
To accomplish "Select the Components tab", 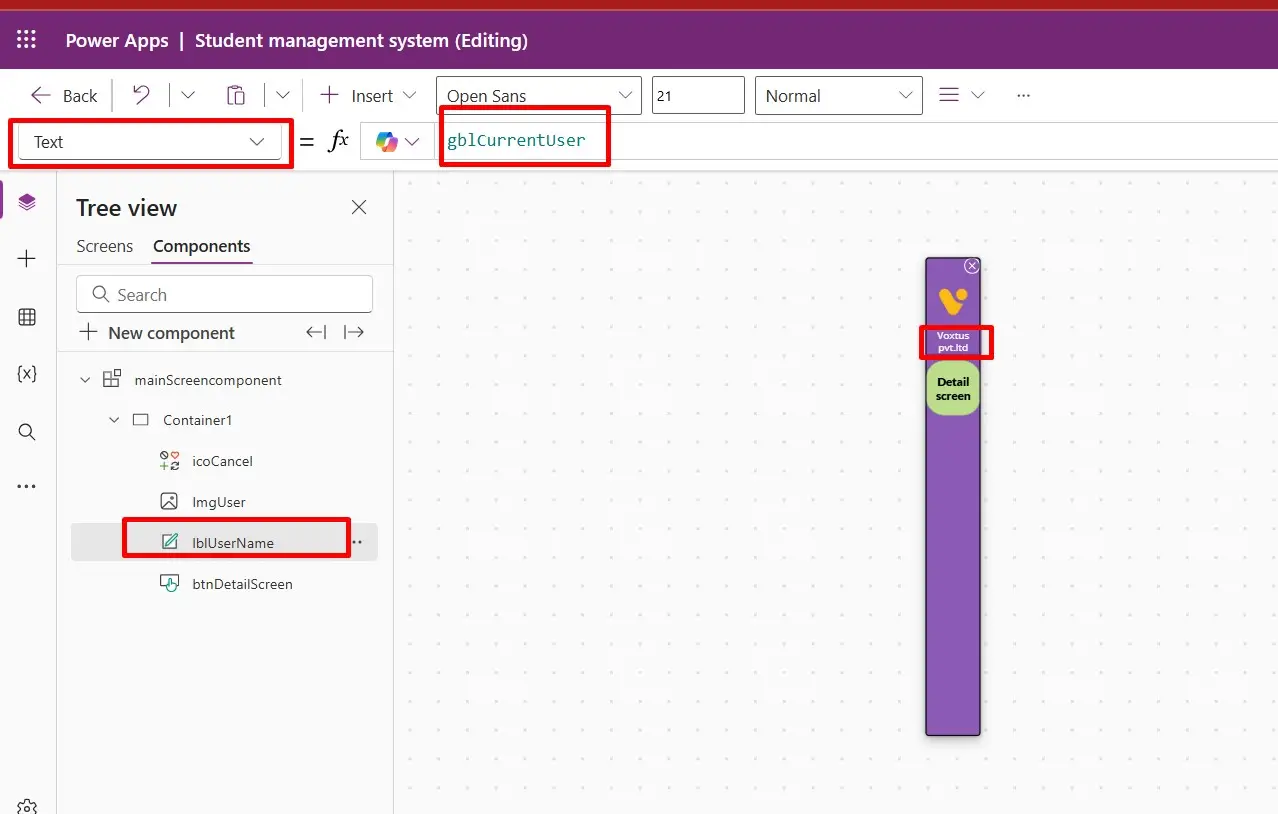I will [x=202, y=246].
